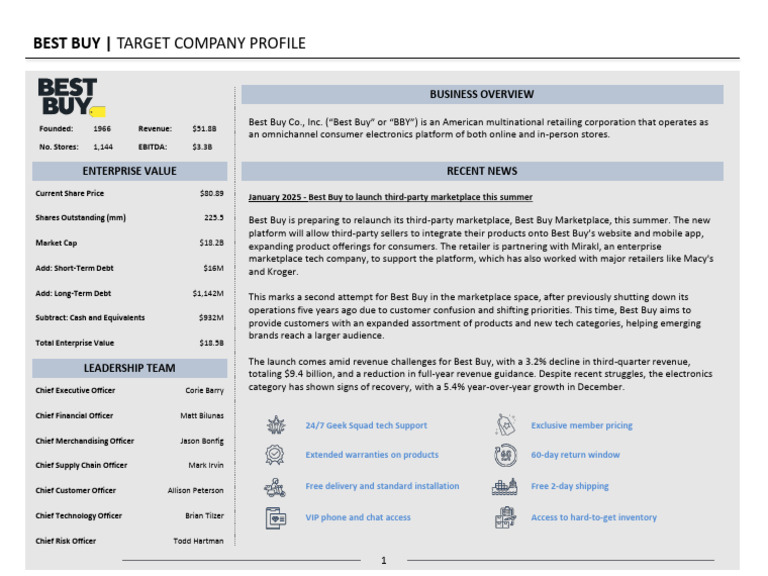Click the TARGET COMPANY PROFILE title
The width and height of the screenshot is (768, 576).
[x=211, y=43]
